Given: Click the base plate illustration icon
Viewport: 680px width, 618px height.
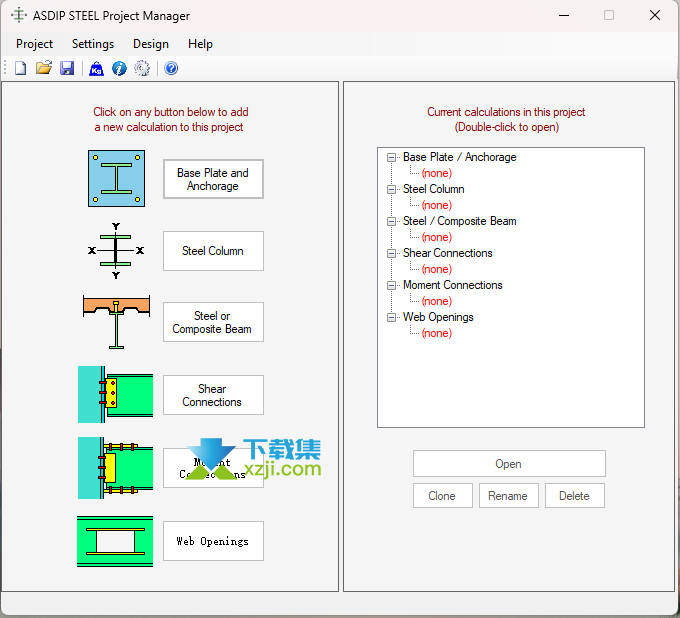Looking at the screenshot, I should coord(116,178).
